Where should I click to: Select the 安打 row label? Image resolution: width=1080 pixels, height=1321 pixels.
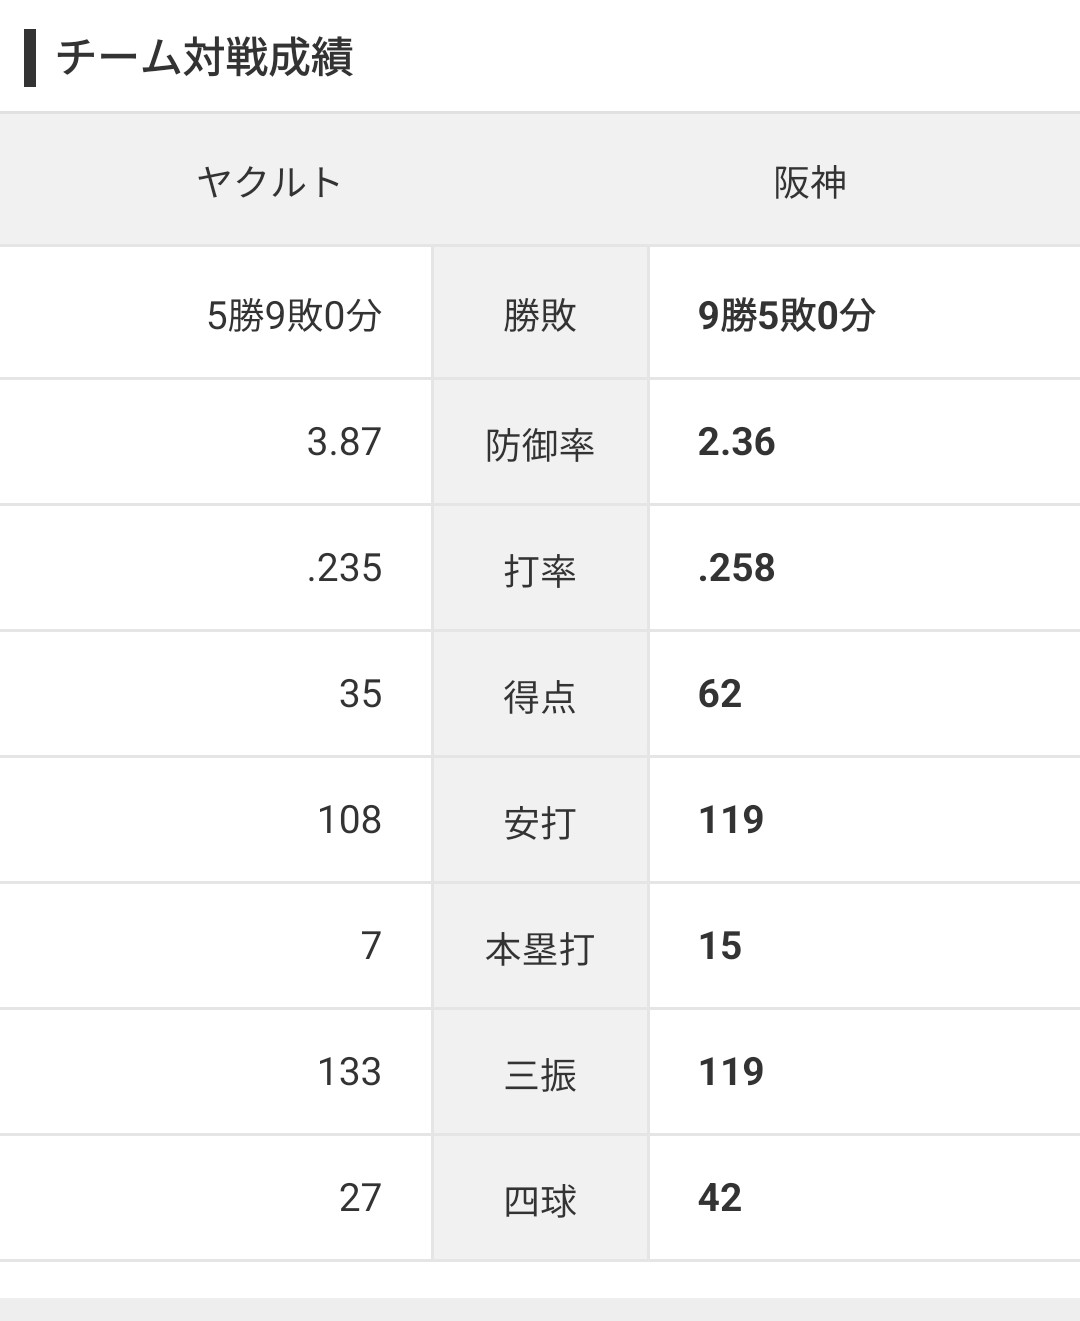pyautogui.click(x=540, y=821)
